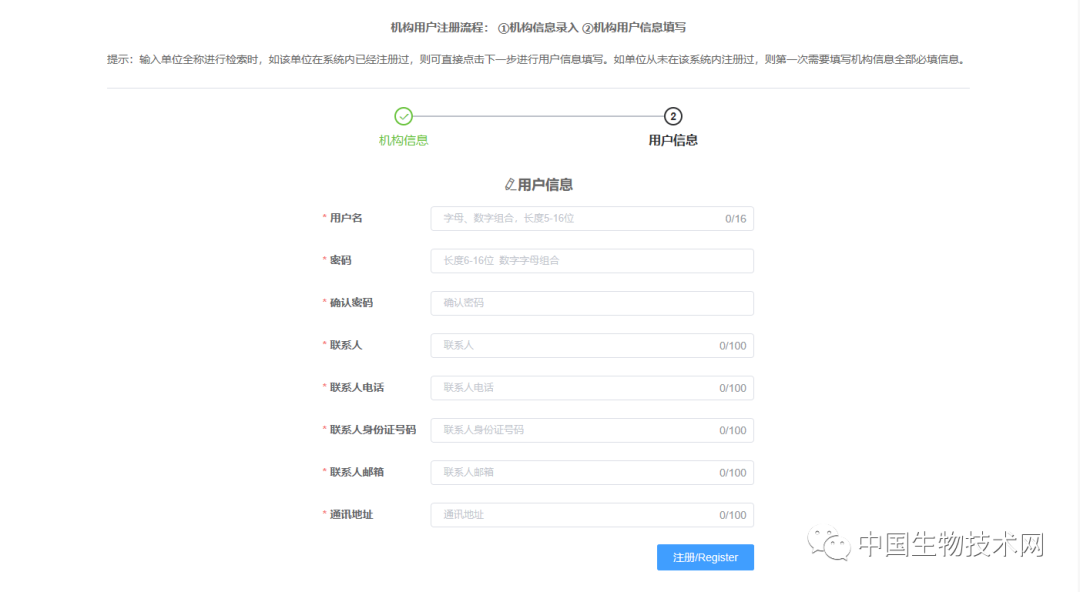
Task: Click the step 2 circle icon
Action: click(673, 117)
